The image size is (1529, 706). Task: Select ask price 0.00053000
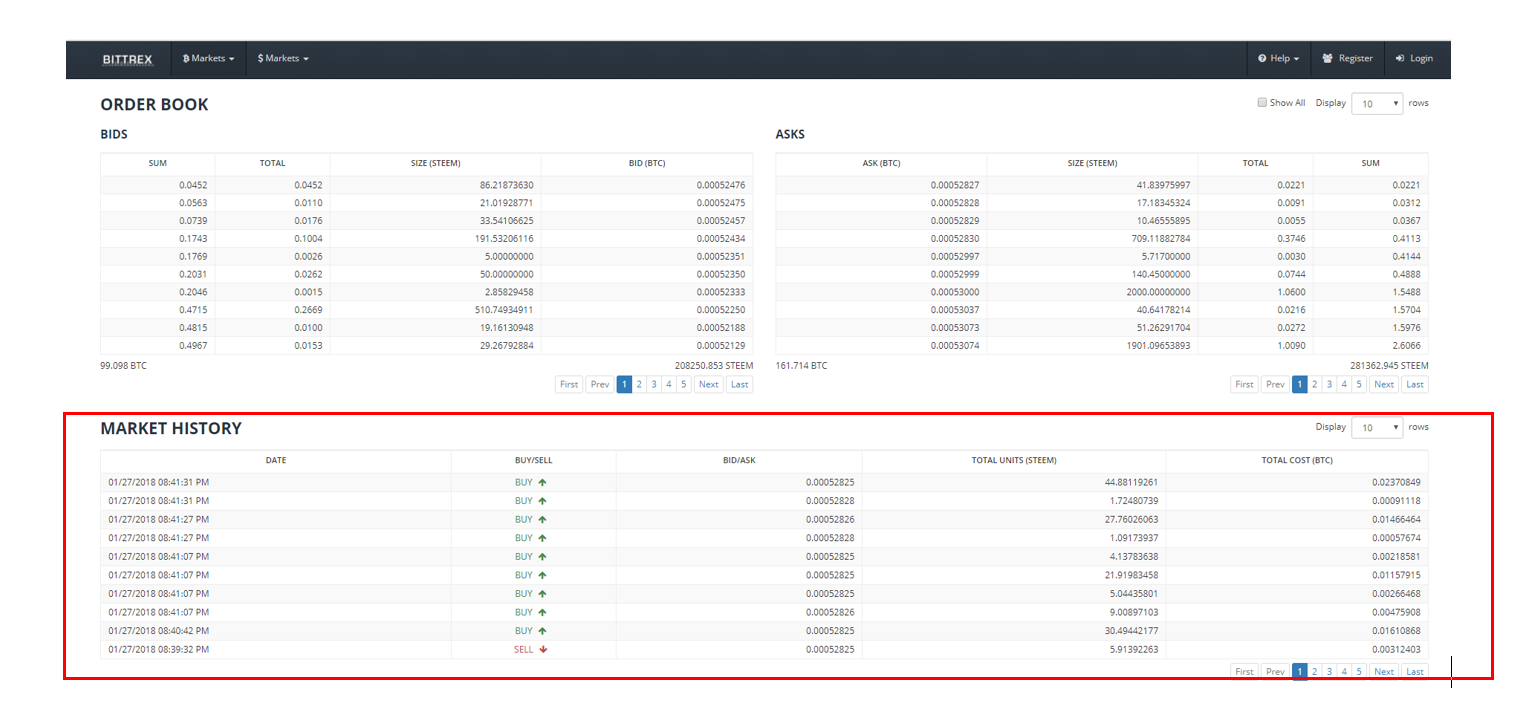[955, 292]
